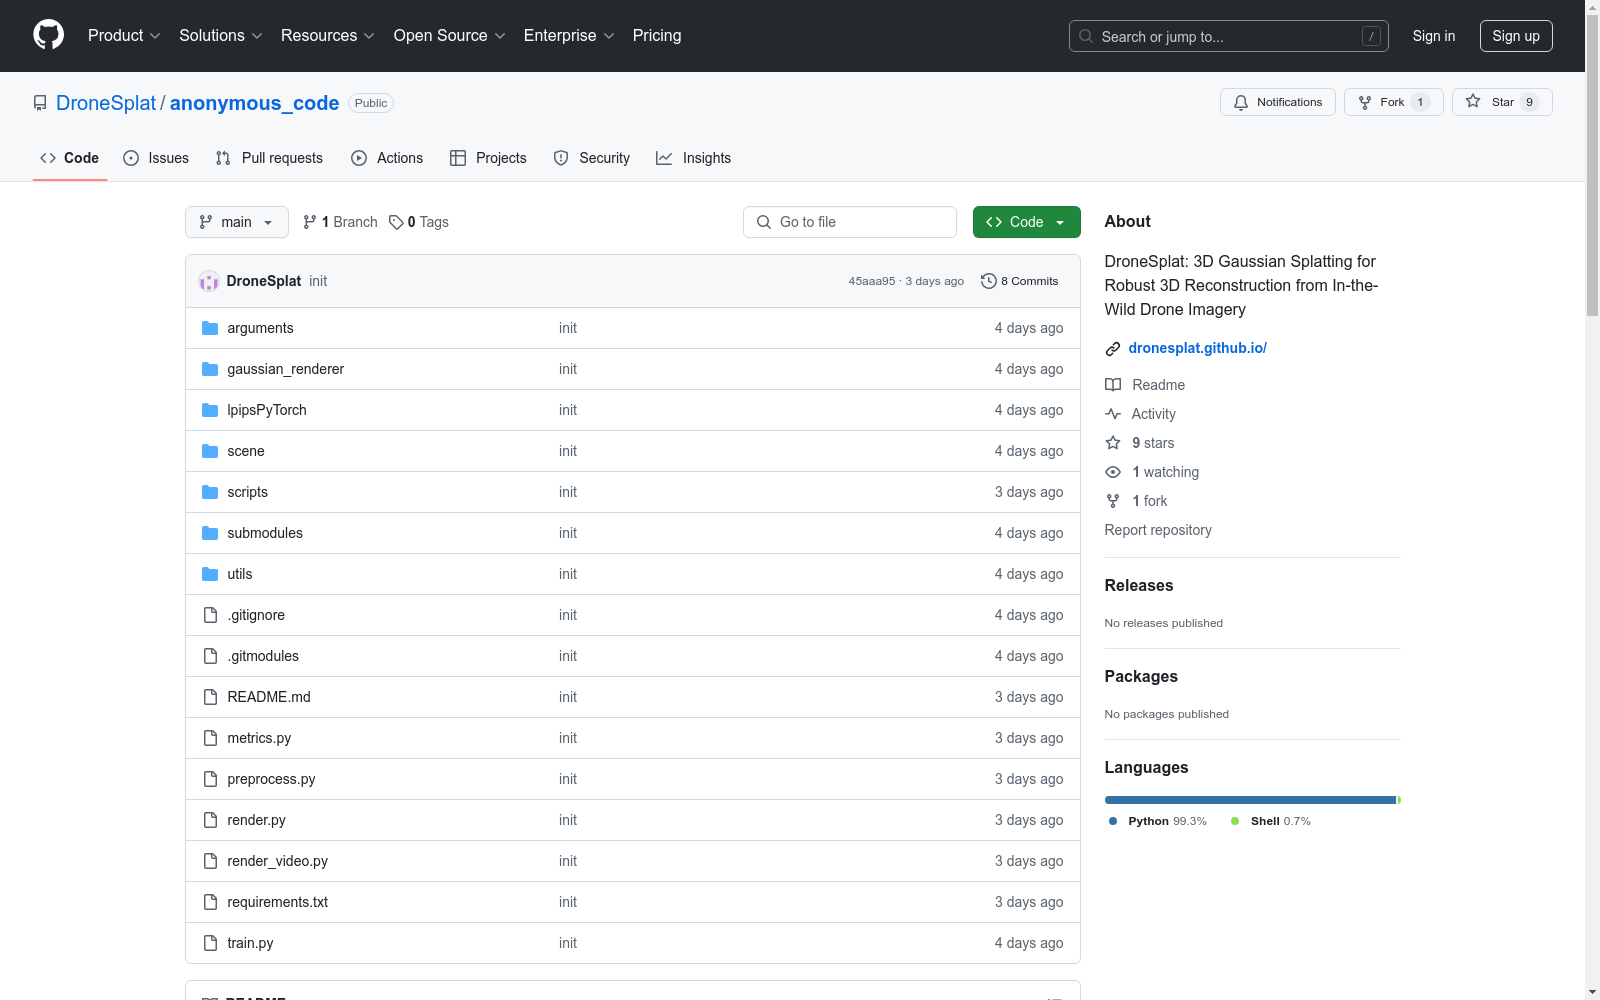Click the arguments folder icon

point(210,328)
